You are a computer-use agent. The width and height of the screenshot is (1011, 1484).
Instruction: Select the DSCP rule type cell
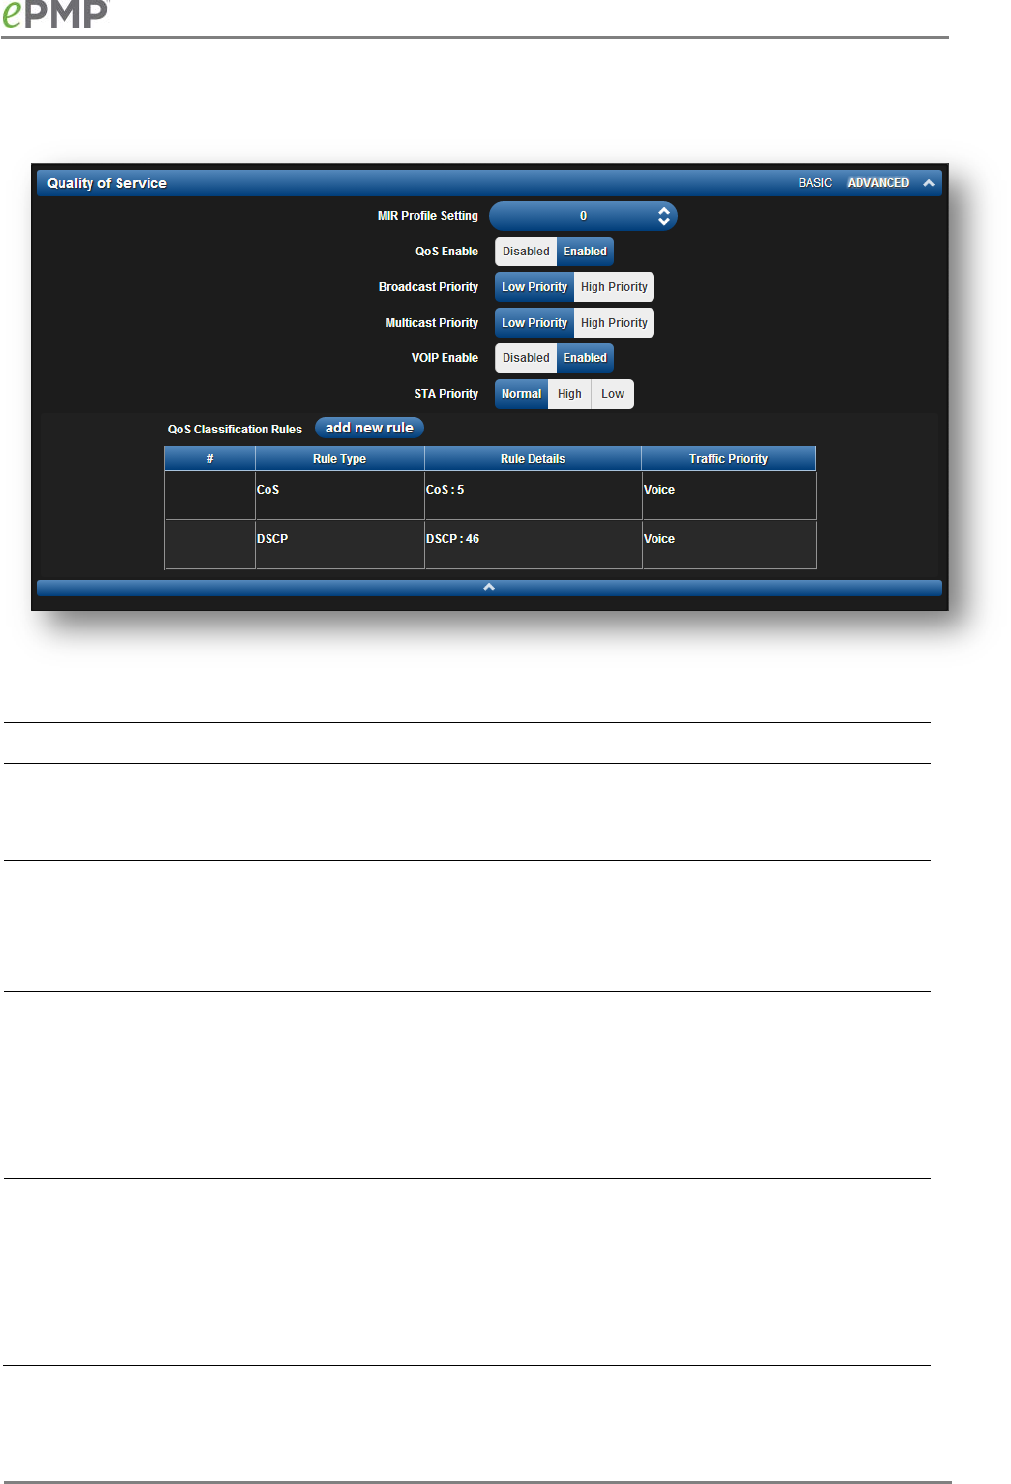(340, 544)
